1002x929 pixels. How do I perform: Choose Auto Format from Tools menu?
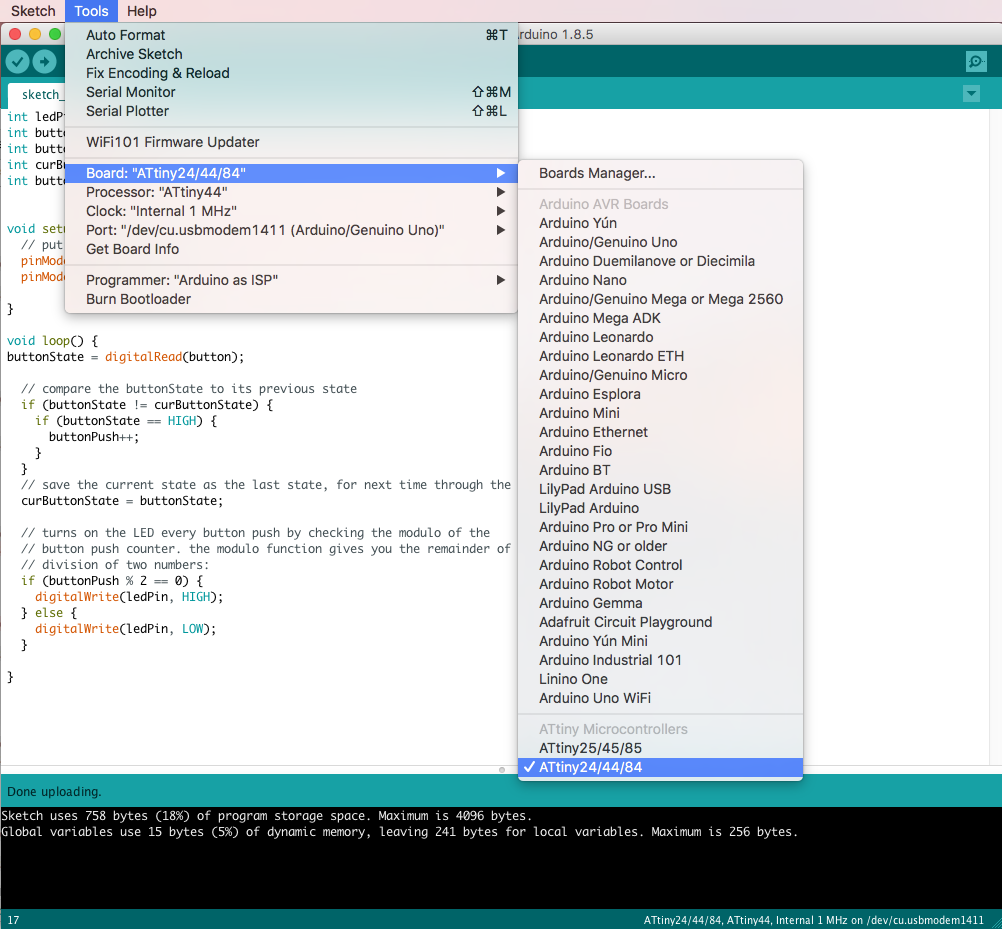pos(291,35)
